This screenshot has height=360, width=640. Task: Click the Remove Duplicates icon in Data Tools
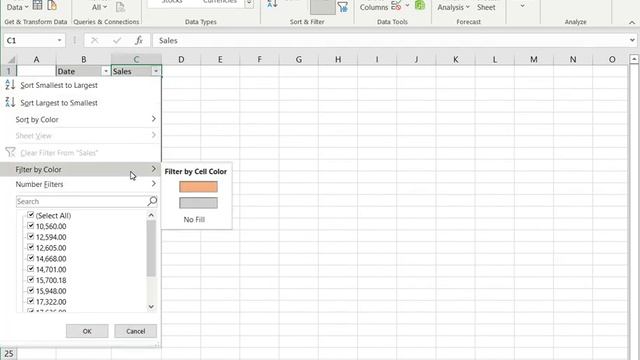396,6
